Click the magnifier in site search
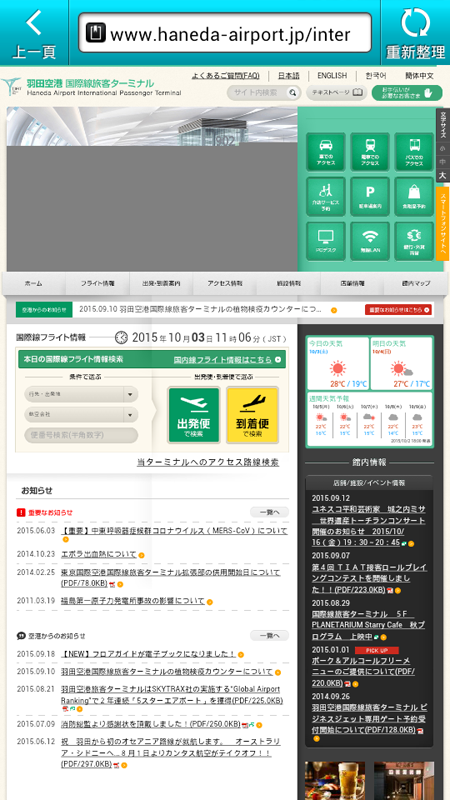450x800 pixels. click(292, 93)
